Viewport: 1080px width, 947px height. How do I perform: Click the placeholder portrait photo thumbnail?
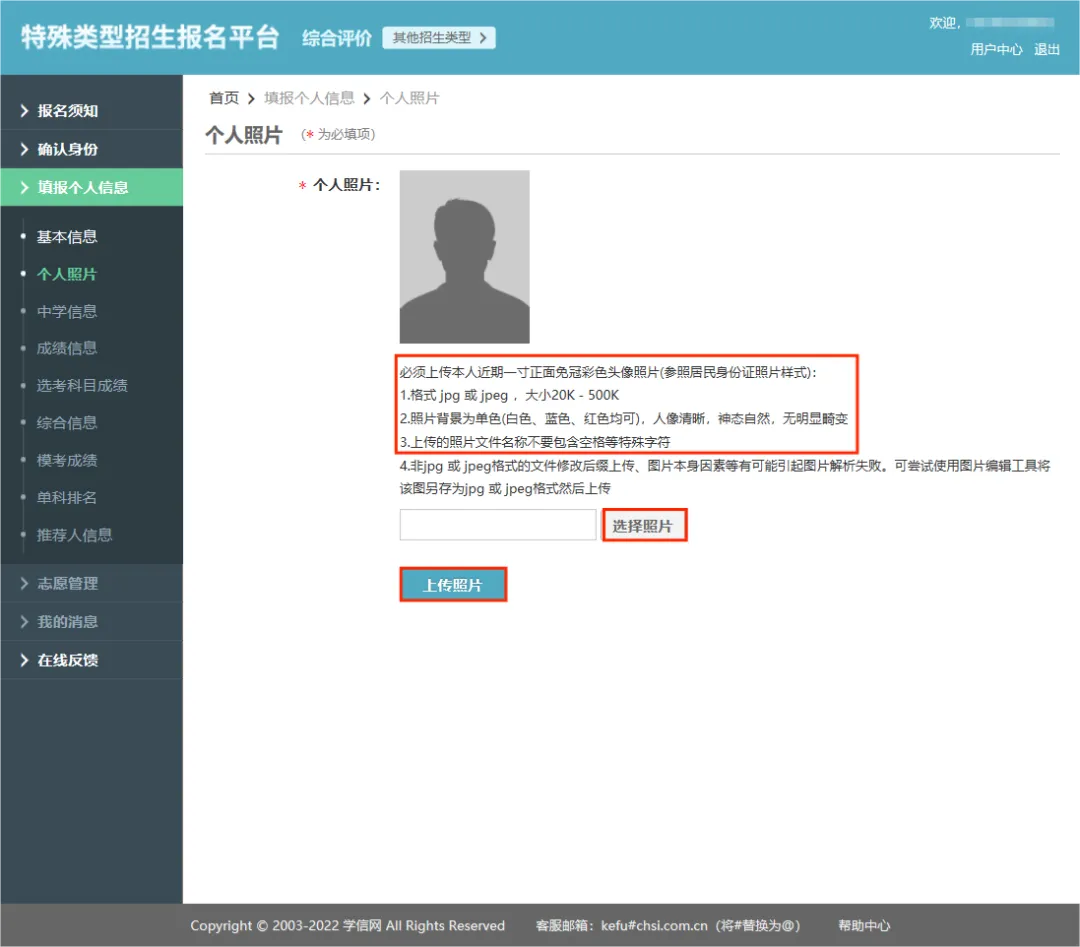(x=464, y=257)
